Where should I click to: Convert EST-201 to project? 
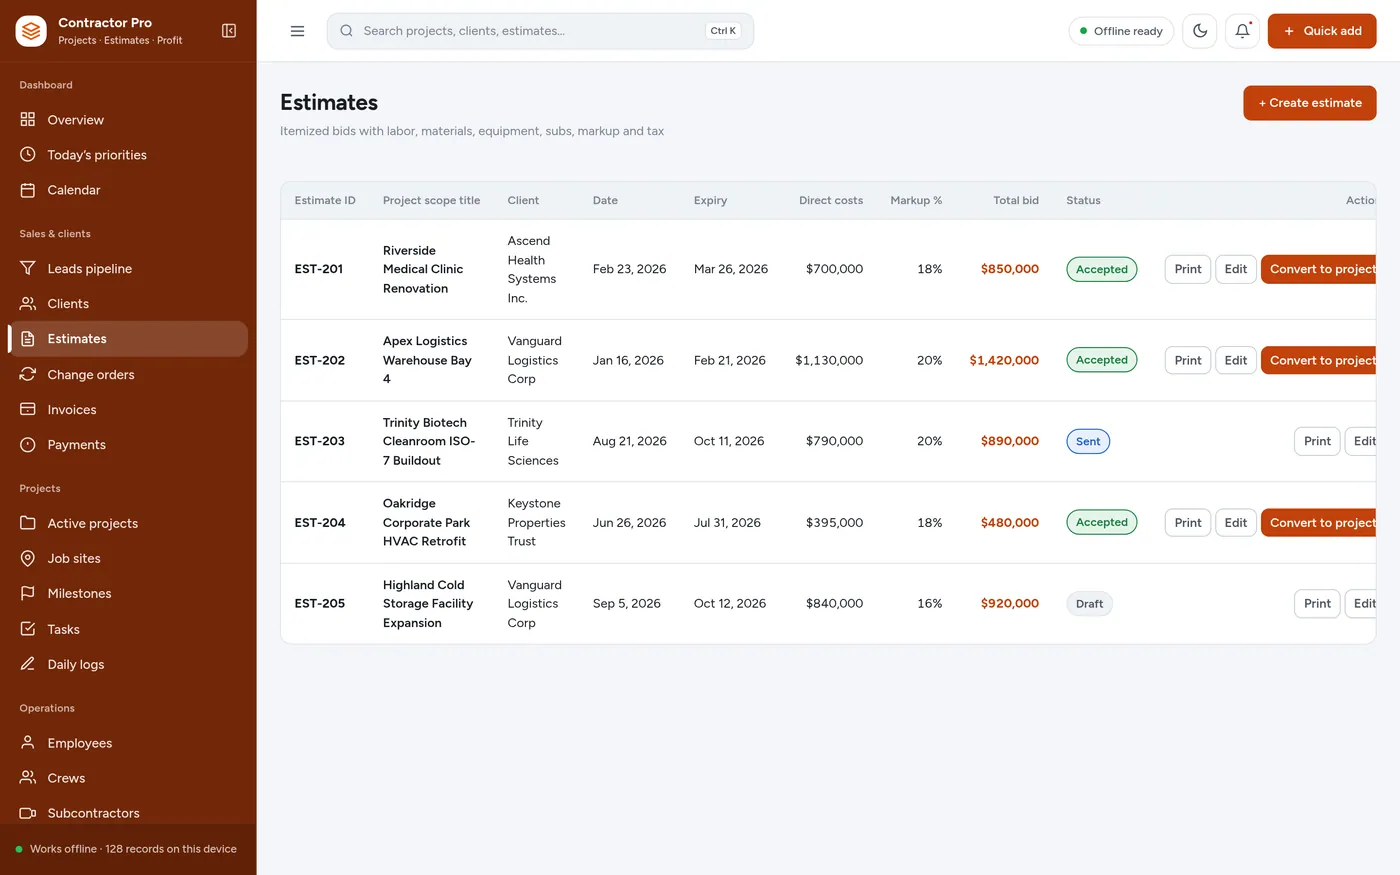tap(1320, 269)
